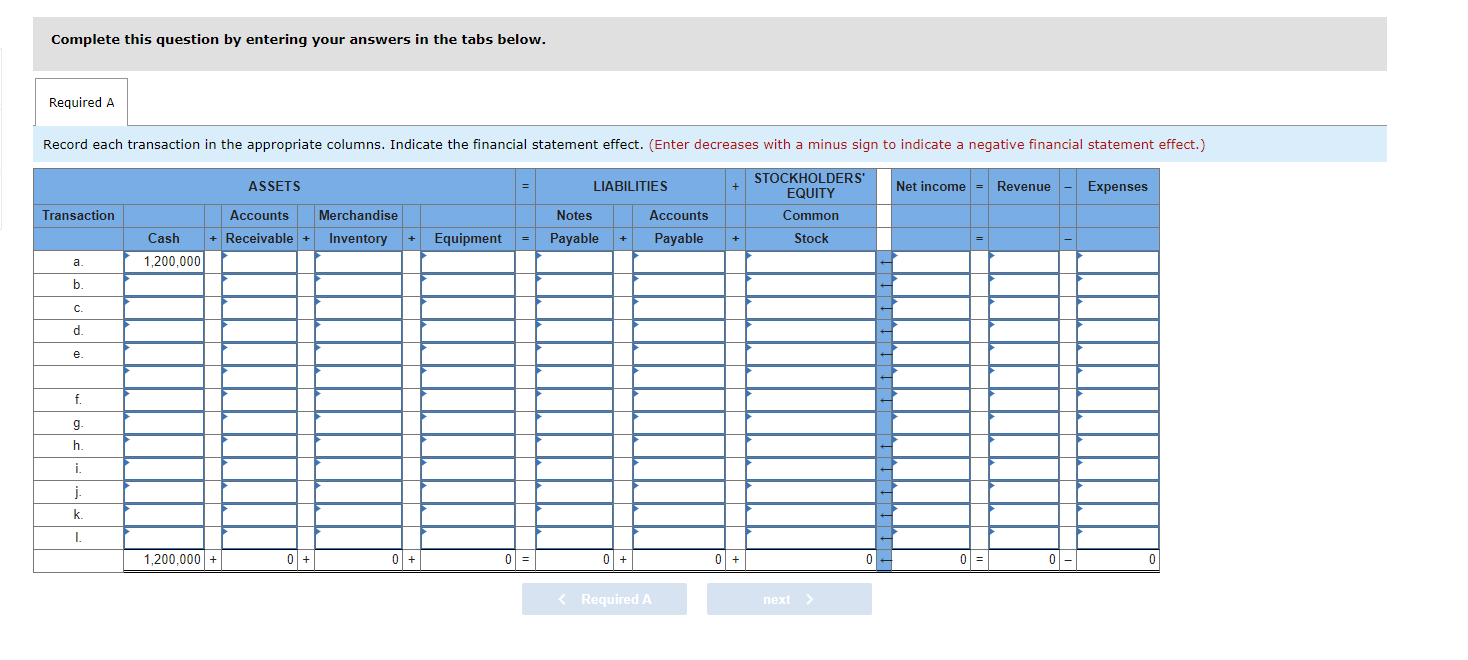Click the Common Stock cell in row g
The image size is (1468, 660).
[811, 422]
